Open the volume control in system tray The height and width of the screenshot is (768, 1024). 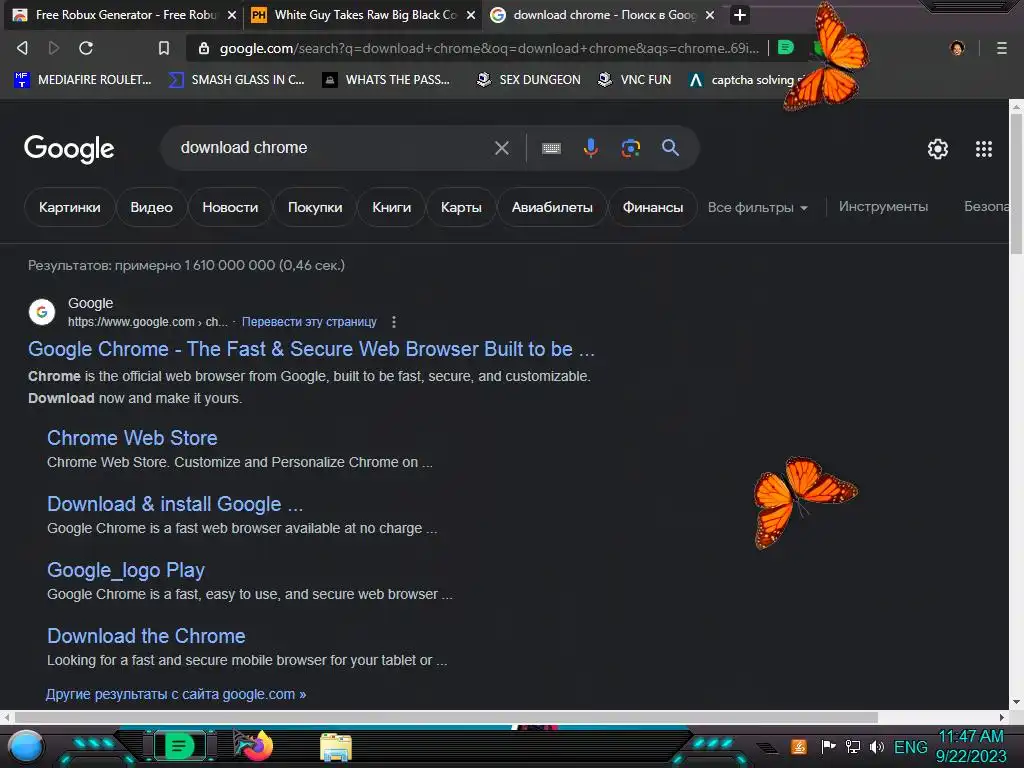[876, 746]
